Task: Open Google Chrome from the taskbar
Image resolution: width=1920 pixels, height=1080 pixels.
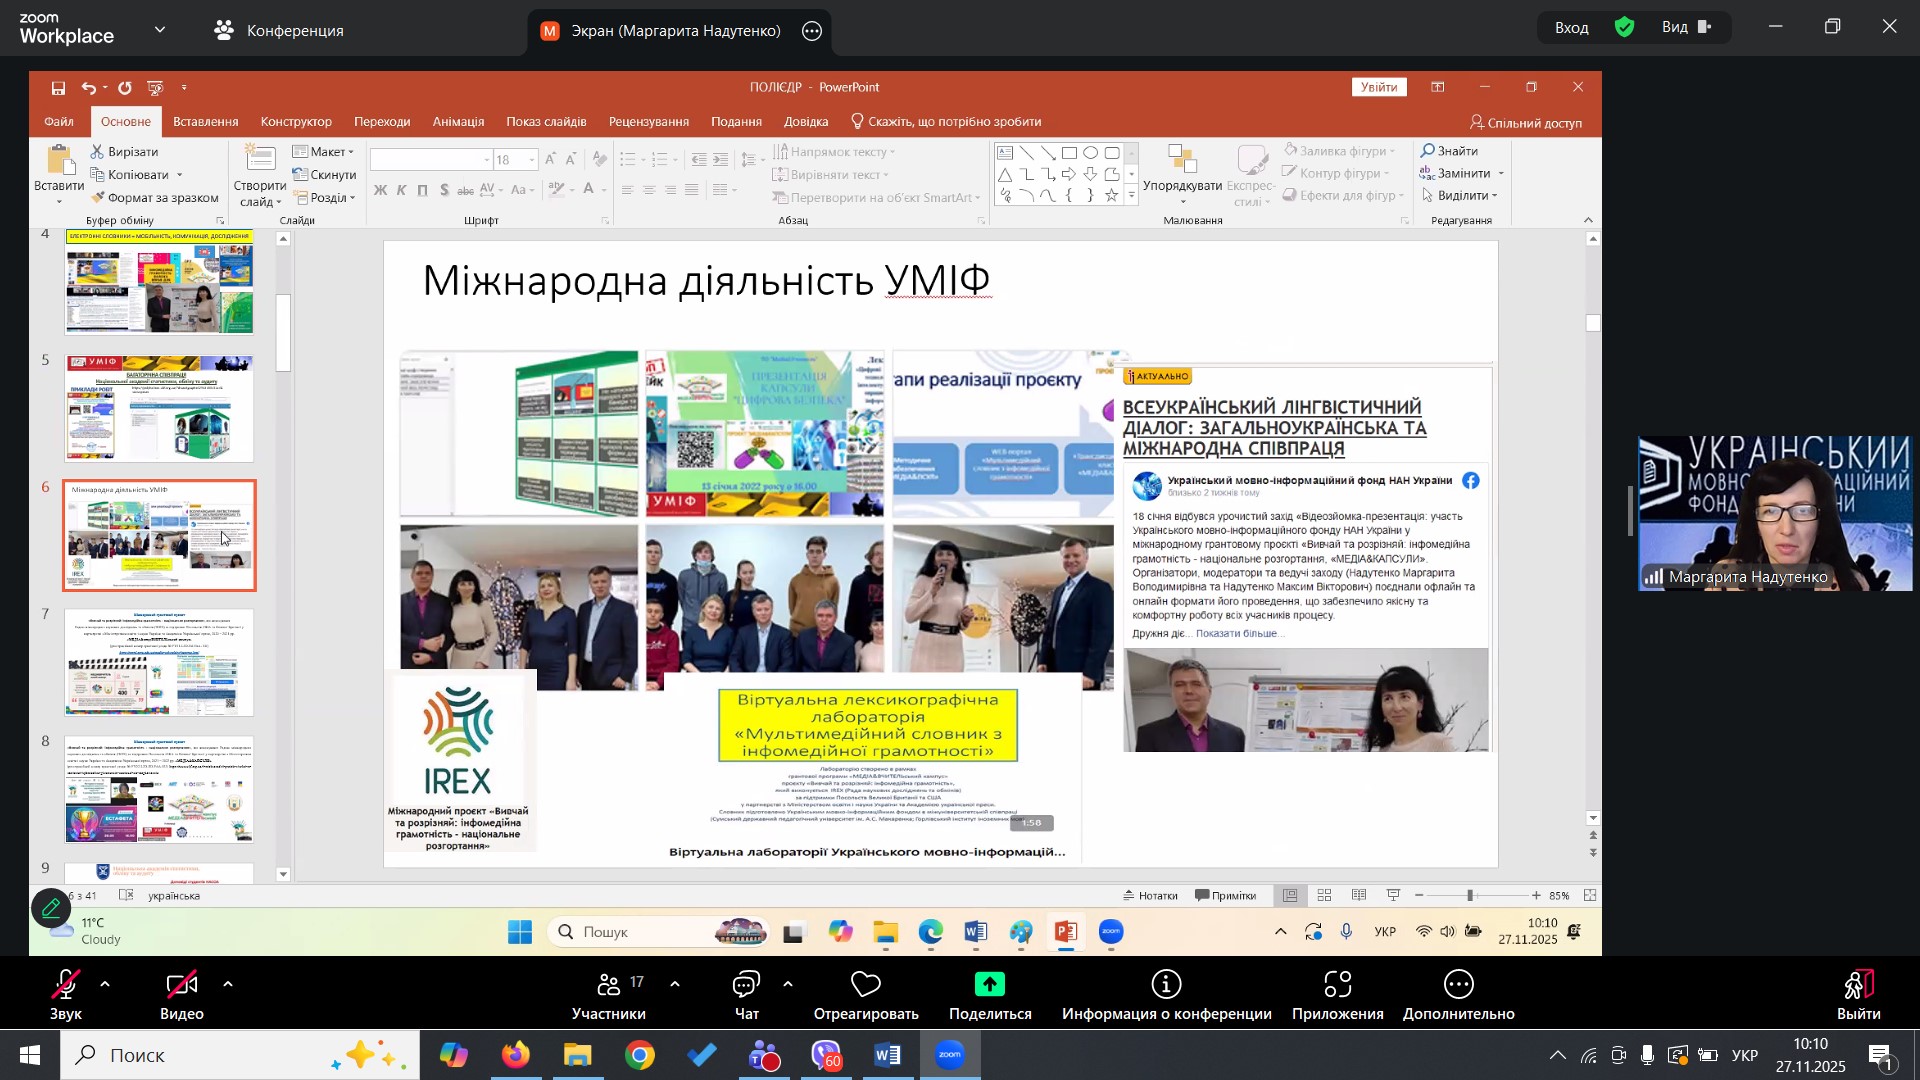Action: 640,1056
